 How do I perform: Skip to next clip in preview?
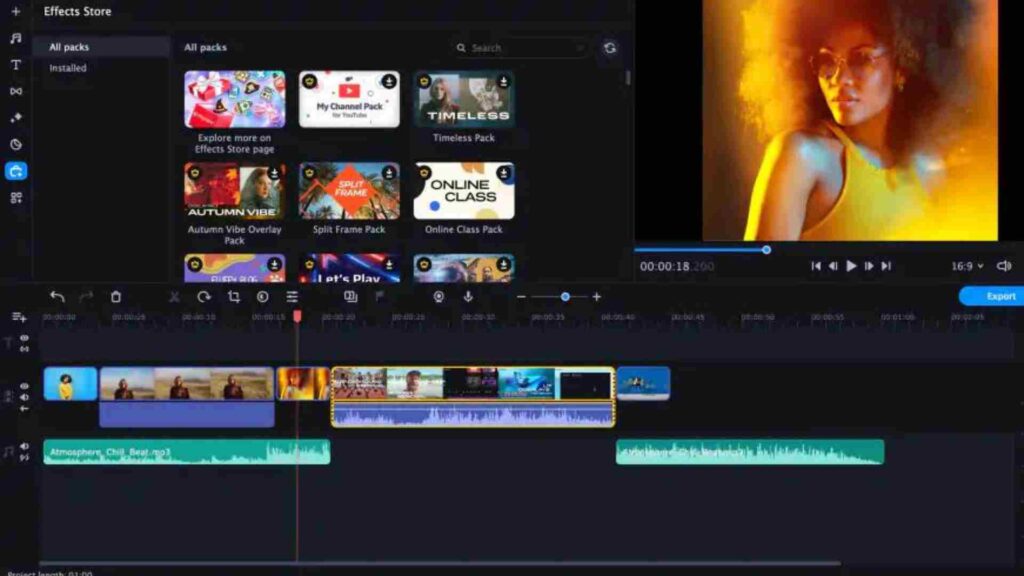[886, 266]
